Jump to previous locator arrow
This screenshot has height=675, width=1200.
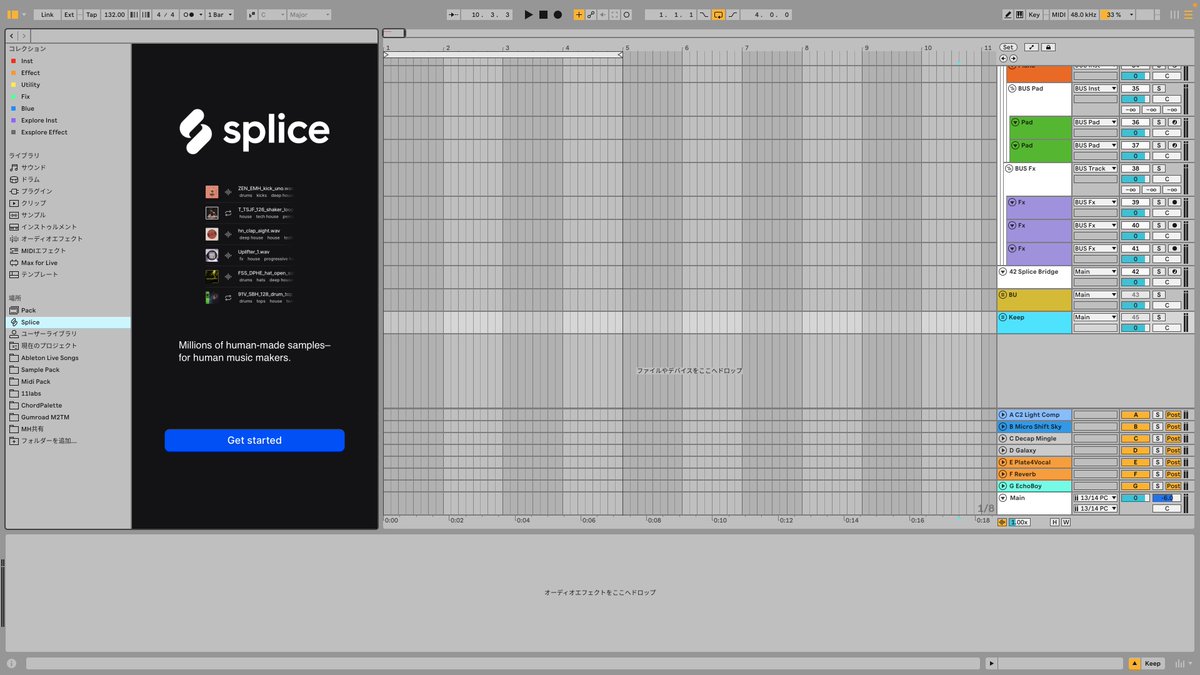coord(1004,58)
